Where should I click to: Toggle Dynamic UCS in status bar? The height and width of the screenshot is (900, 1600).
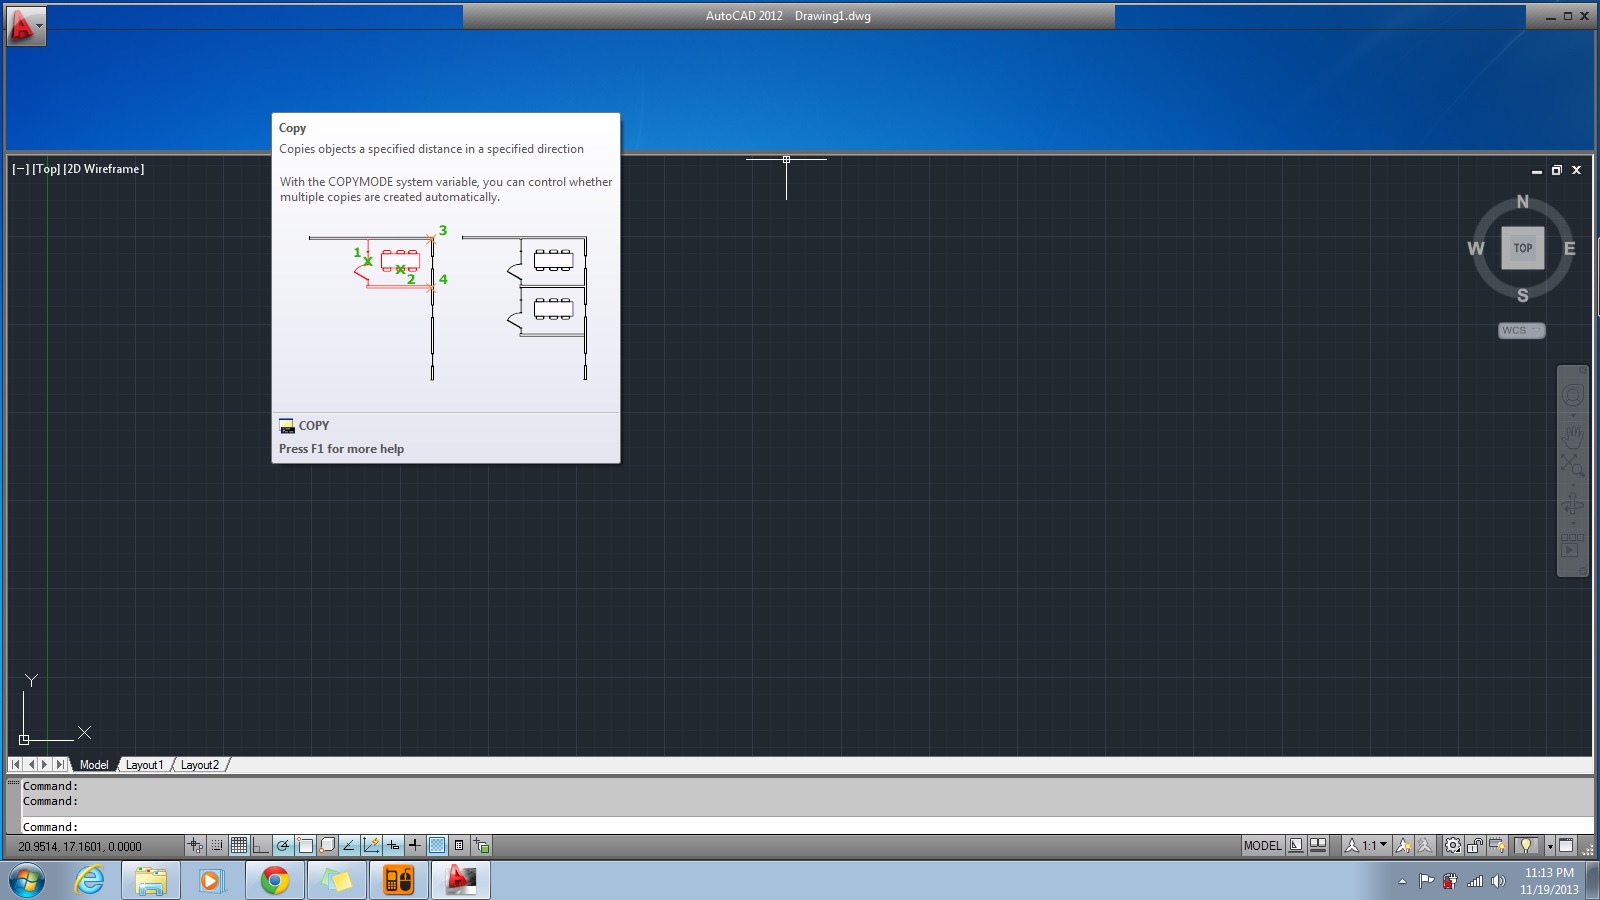coord(371,845)
